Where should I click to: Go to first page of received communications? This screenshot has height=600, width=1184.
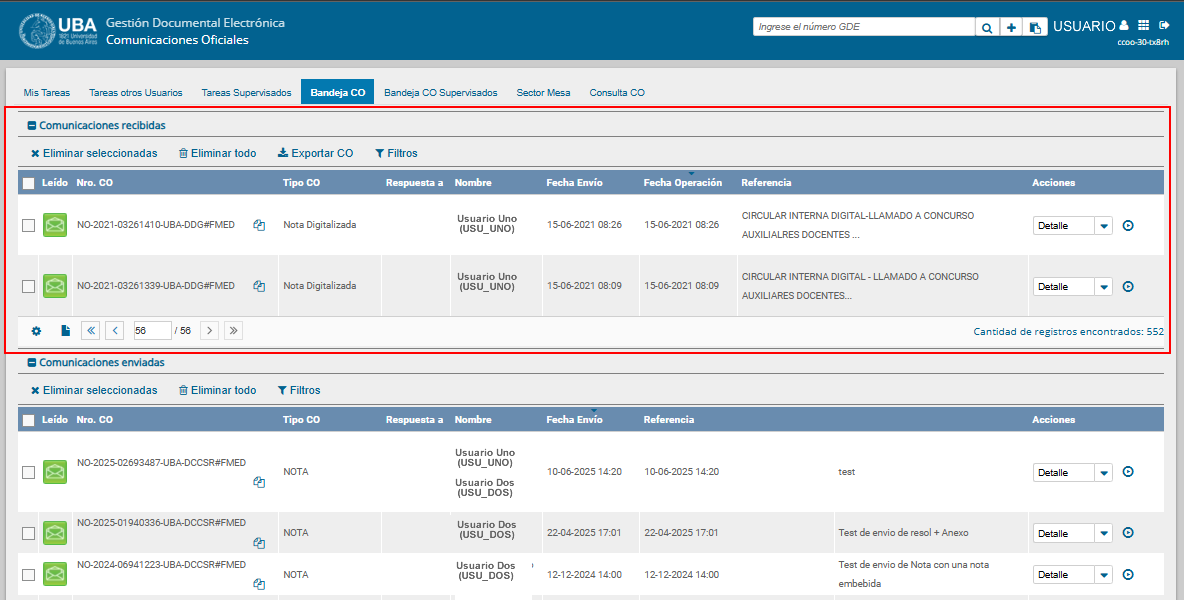pyautogui.click(x=90, y=331)
